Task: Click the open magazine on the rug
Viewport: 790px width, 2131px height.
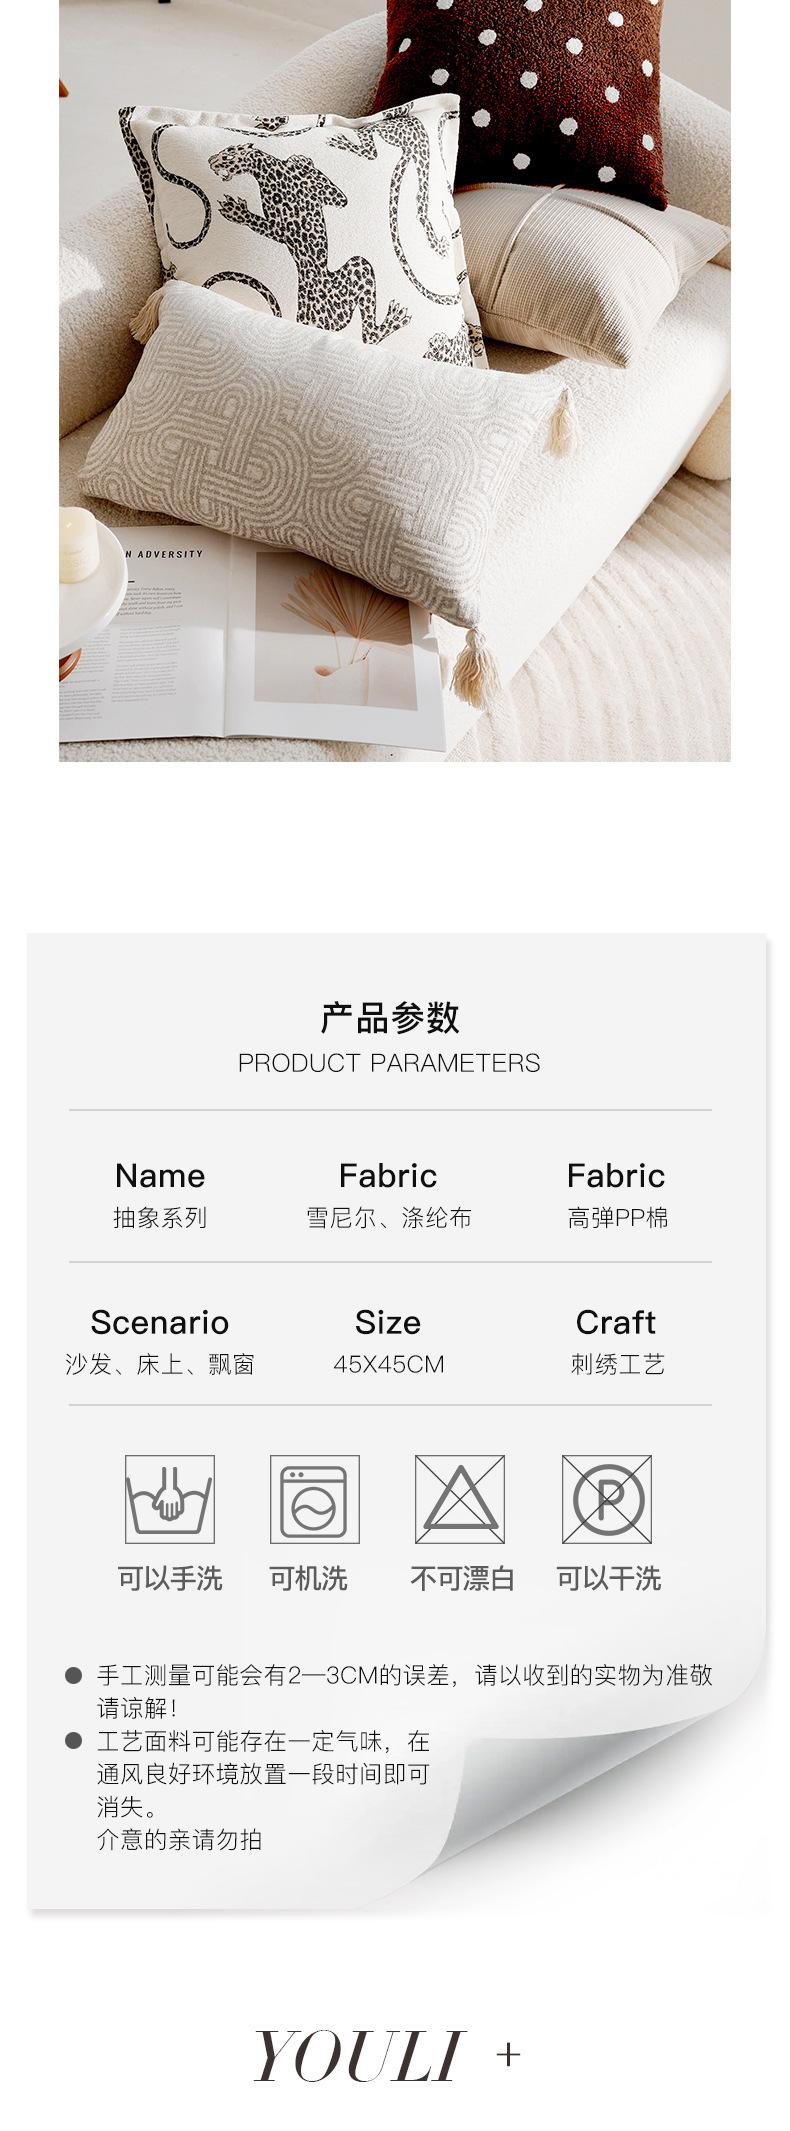Action: (x=250, y=640)
